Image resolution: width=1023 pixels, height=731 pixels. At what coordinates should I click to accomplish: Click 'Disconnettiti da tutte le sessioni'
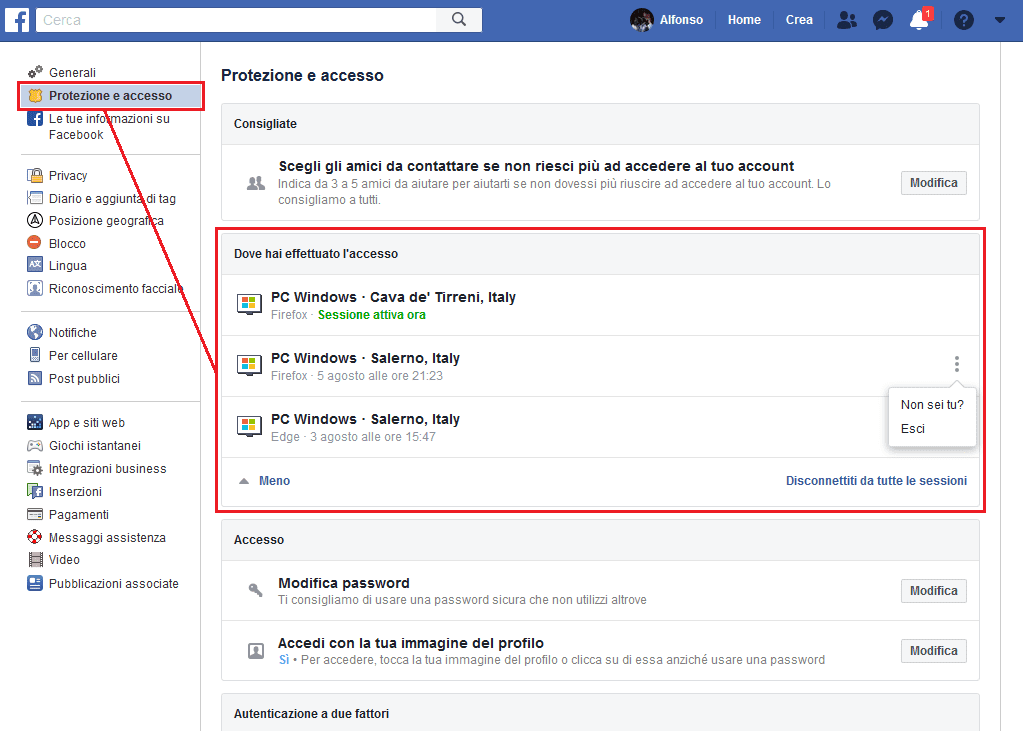tap(876, 481)
